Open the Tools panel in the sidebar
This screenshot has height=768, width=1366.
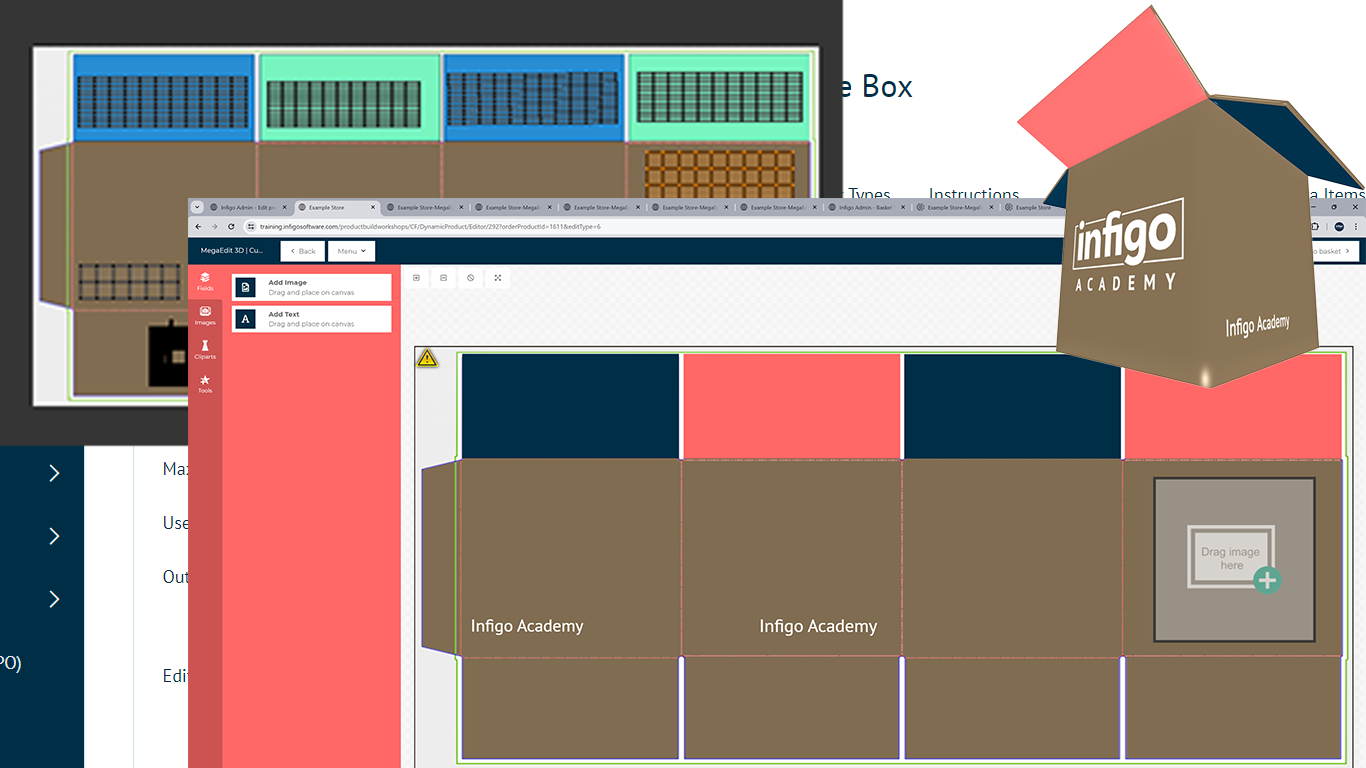pos(205,384)
